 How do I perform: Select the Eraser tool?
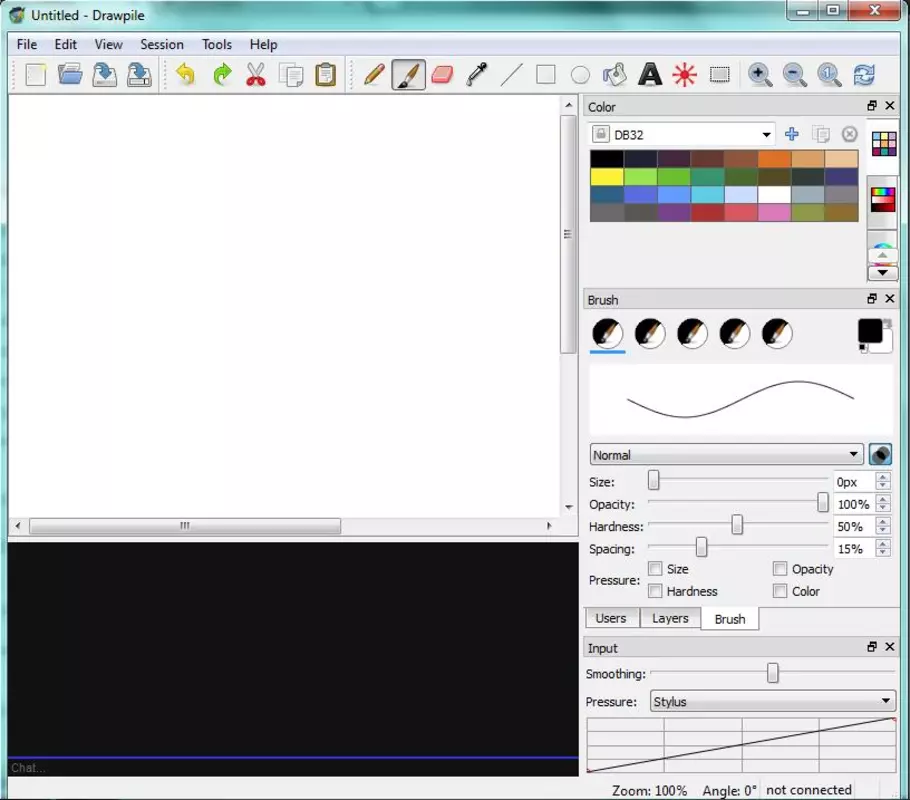(442, 75)
